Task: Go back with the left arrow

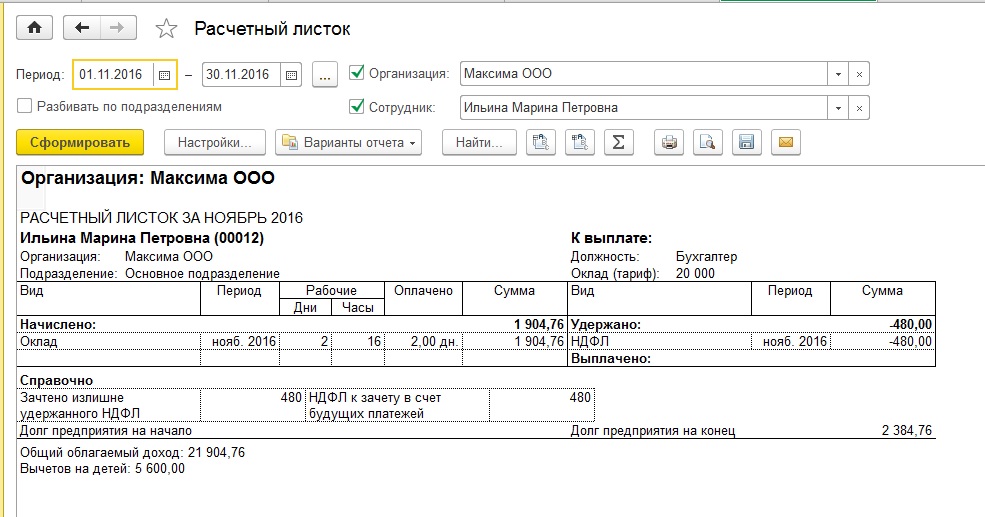Action: (x=84, y=28)
